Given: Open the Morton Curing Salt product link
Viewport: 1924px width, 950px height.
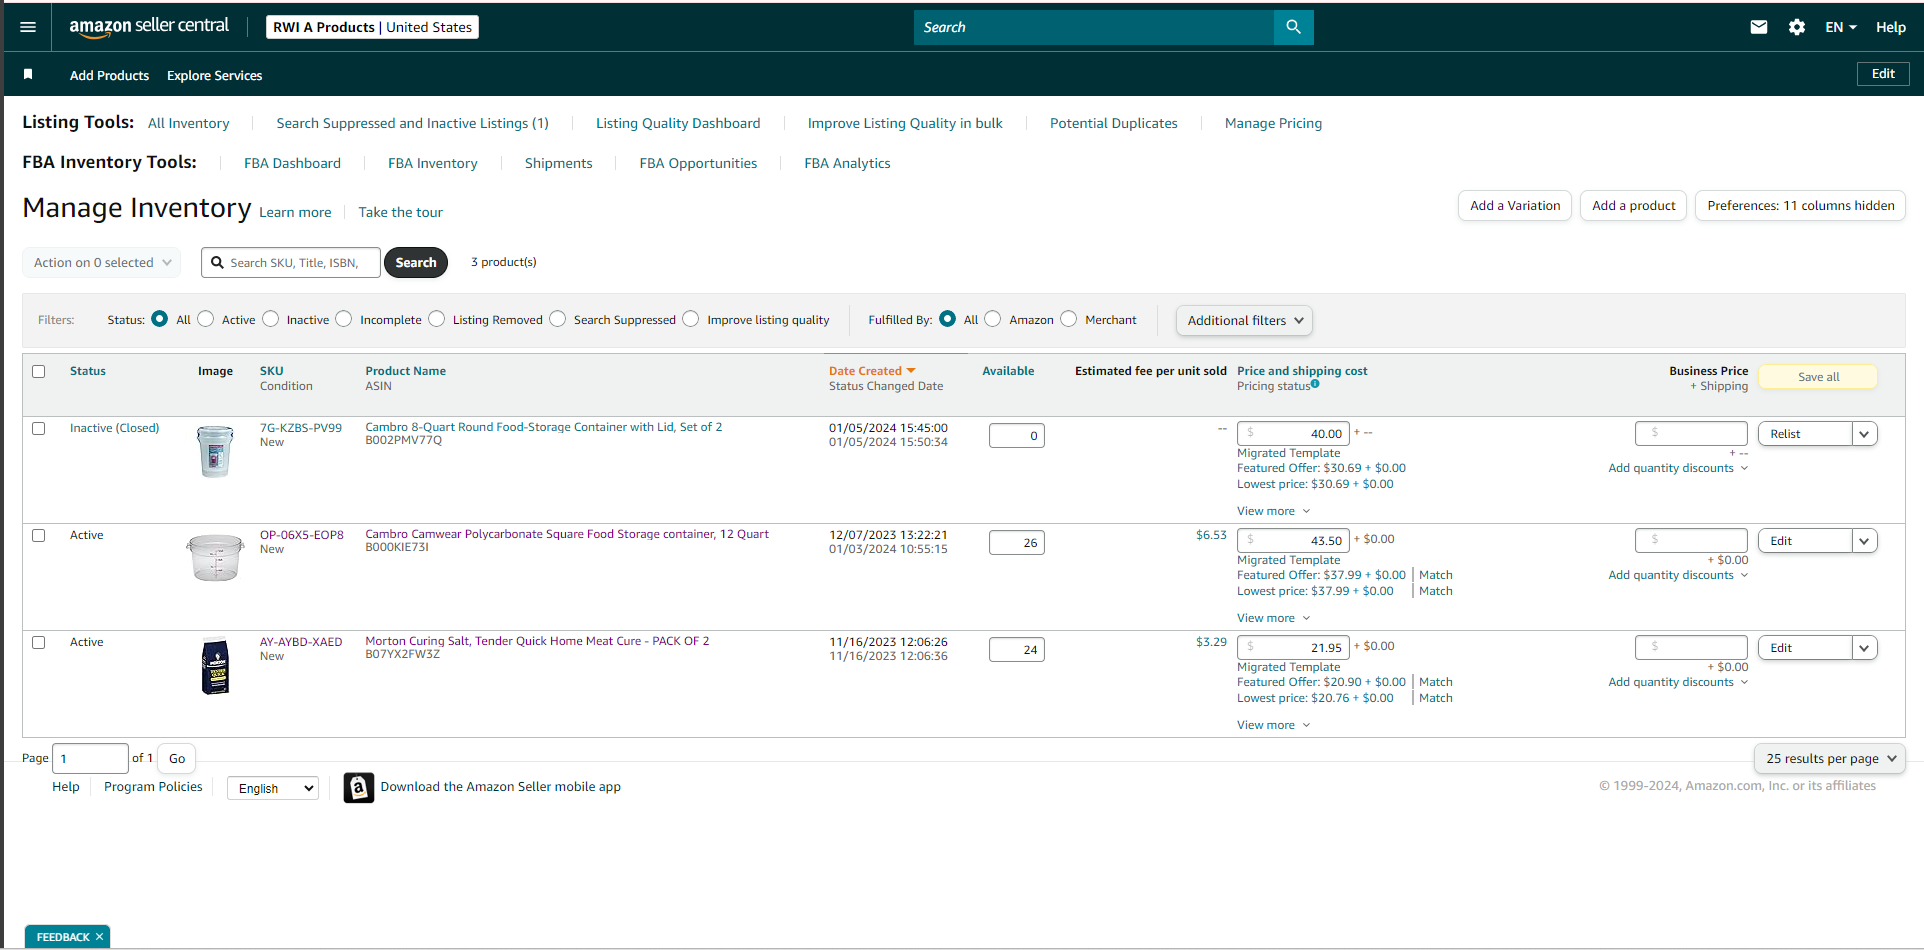Looking at the screenshot, I should point(537,641).
